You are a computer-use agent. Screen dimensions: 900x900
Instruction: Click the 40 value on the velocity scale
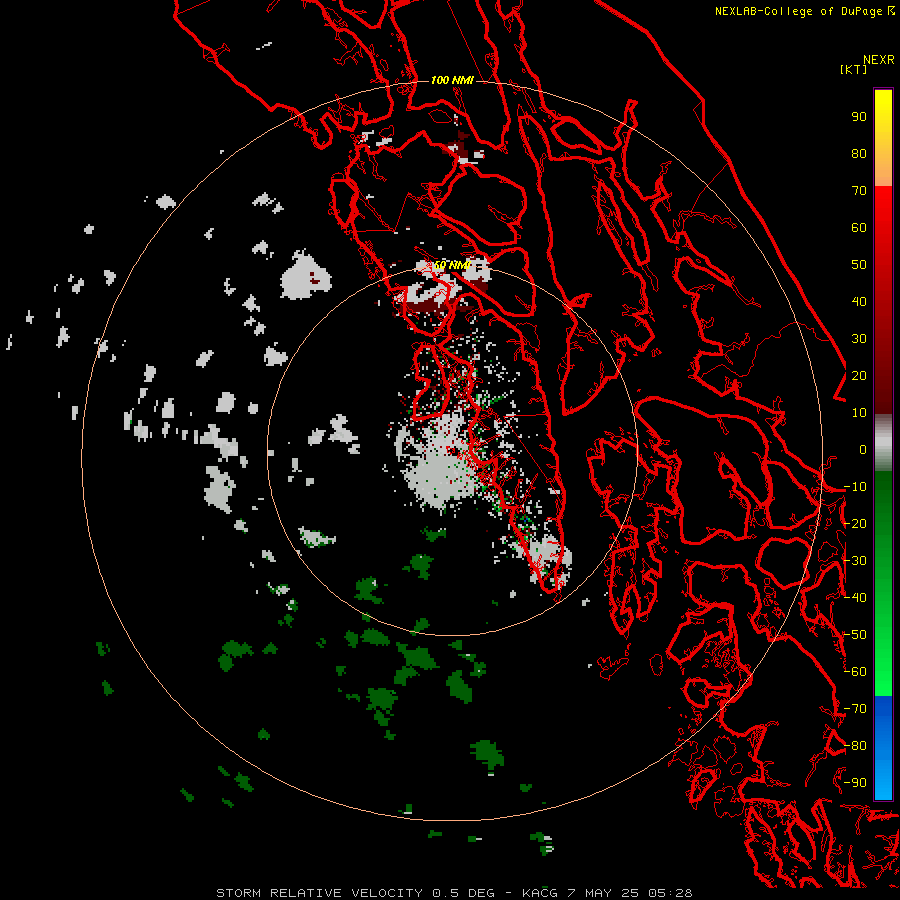coord(859,301)
